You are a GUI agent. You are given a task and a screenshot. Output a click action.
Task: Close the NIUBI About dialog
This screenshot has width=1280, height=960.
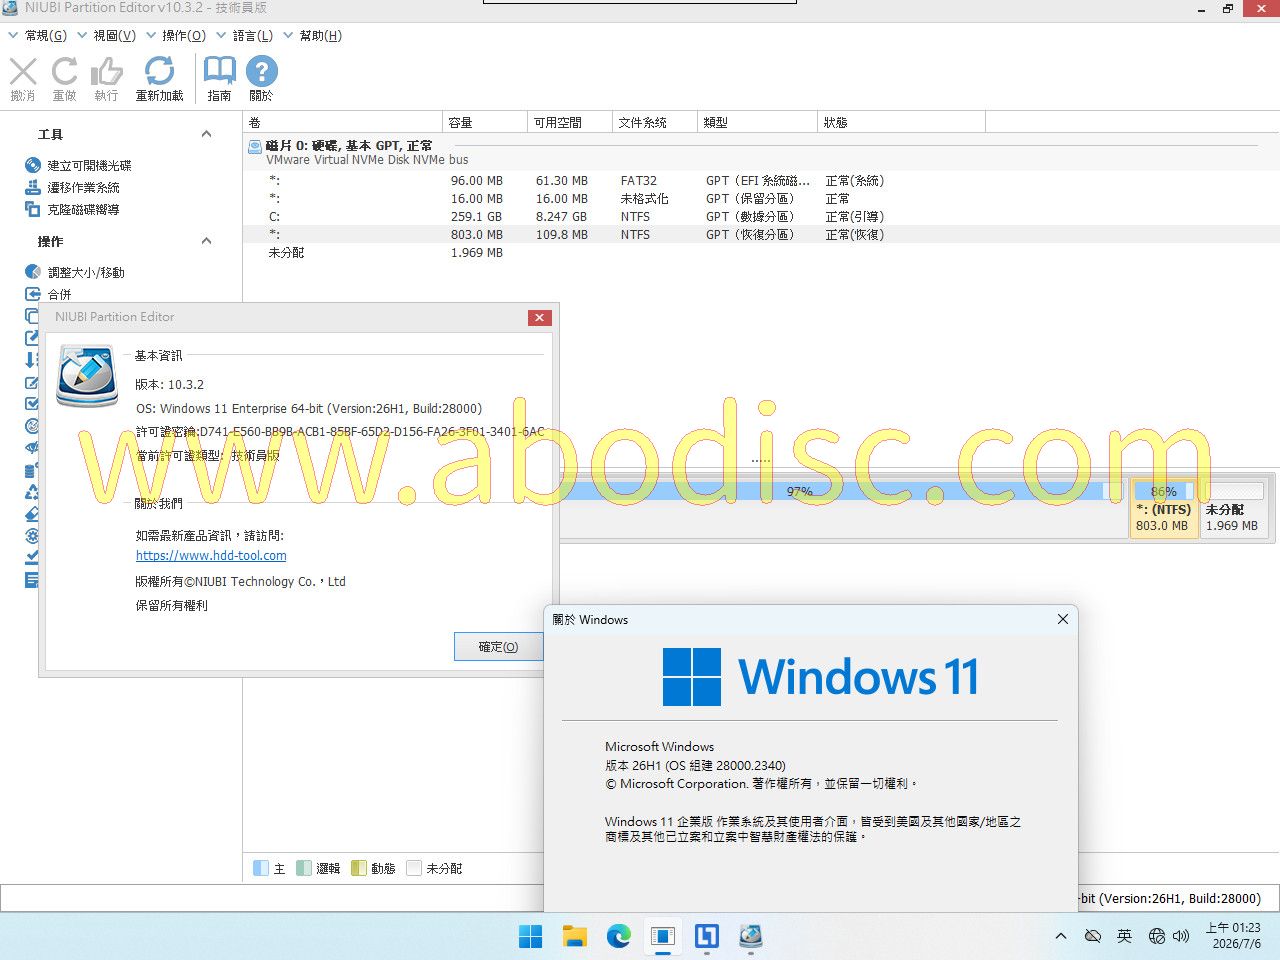click(x=539, y=317)
